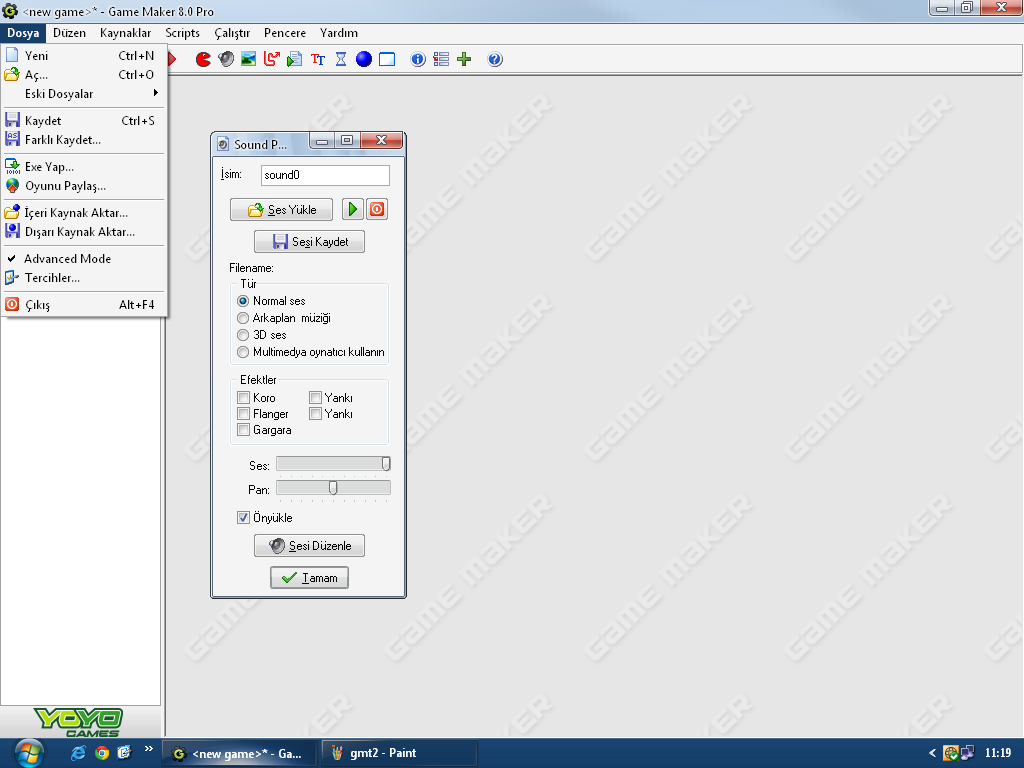The image size is (1024, 768).
Task: Click the new game Game Maker taskbar button
Action: click(x=240, y=753)
